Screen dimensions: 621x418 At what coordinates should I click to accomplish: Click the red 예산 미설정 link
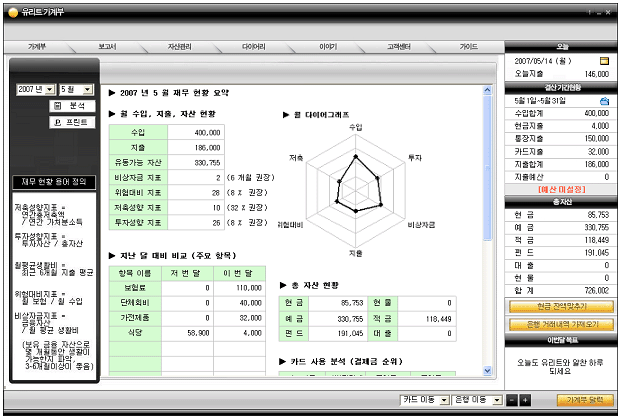point(560,189)
